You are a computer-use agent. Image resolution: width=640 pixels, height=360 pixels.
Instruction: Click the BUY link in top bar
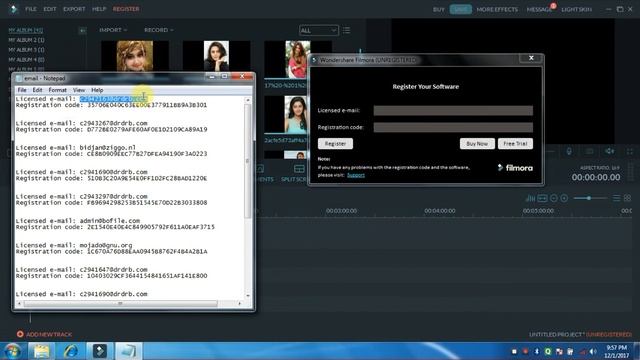coord(439,9)
